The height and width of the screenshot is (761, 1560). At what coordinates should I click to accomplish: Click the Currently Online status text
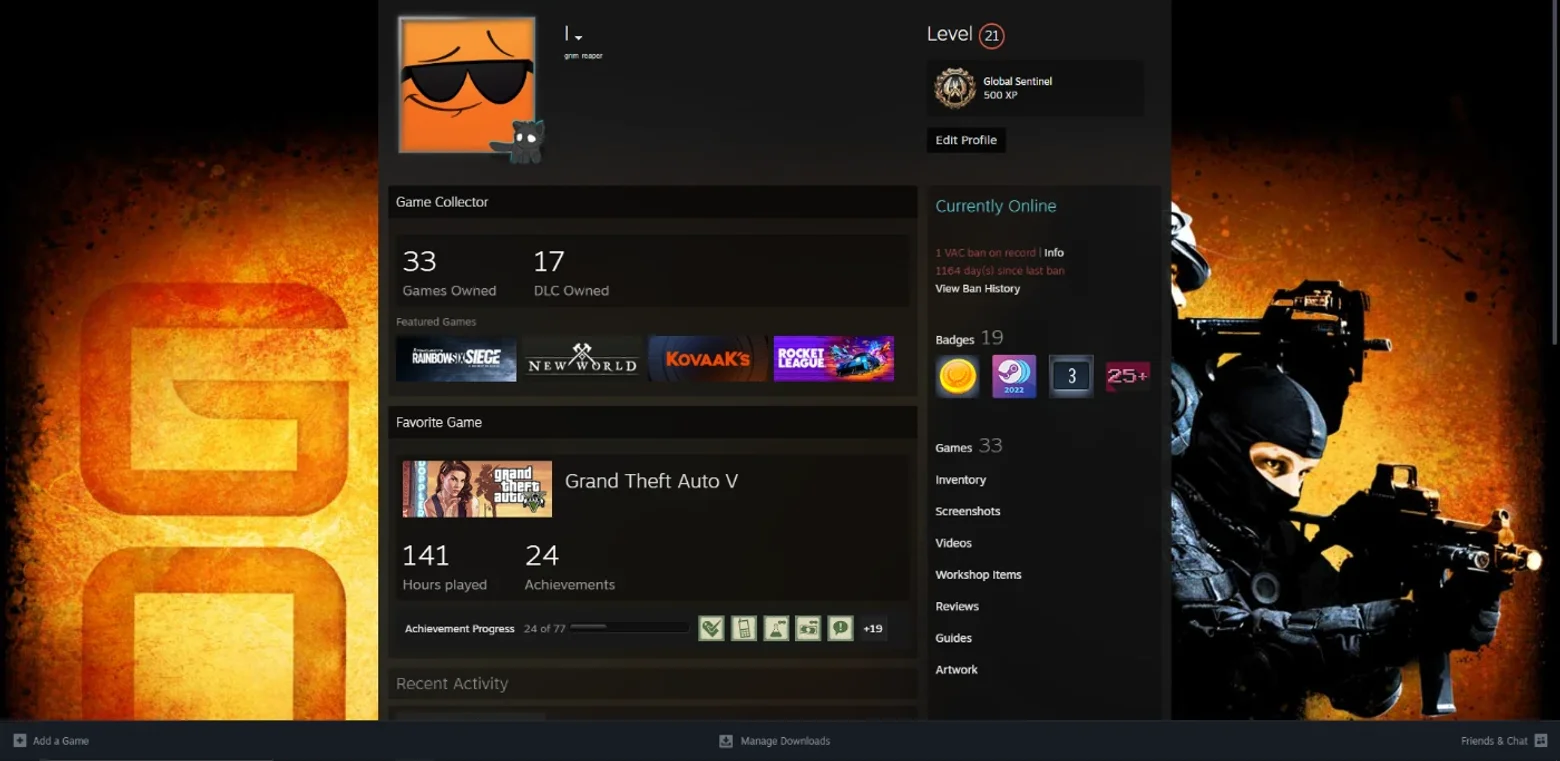click(x=996, y=206)
